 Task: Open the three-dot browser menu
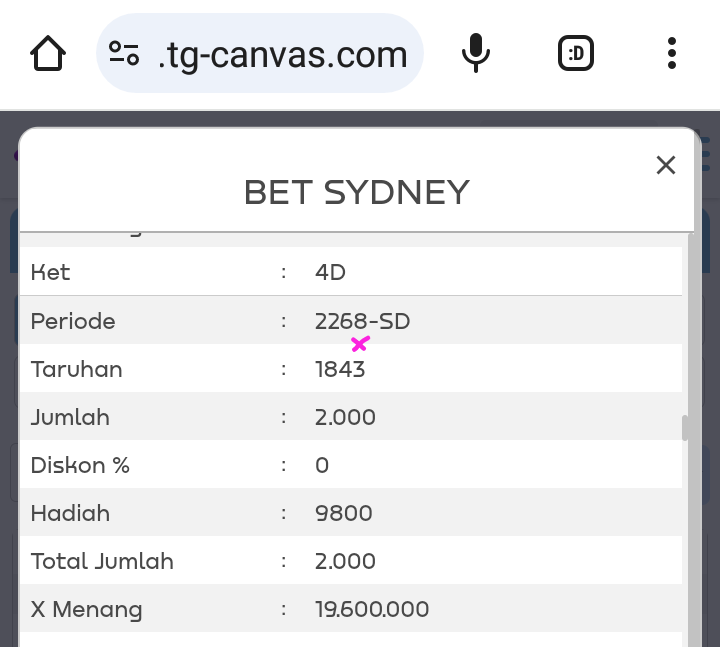tap(672, 54)
